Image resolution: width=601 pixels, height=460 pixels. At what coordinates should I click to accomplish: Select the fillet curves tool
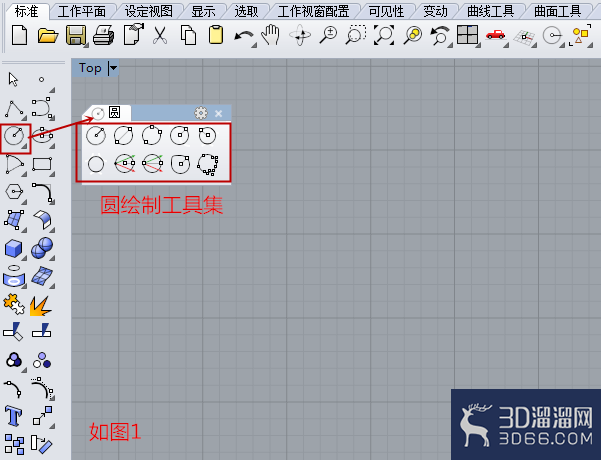[x=42, y=192]
